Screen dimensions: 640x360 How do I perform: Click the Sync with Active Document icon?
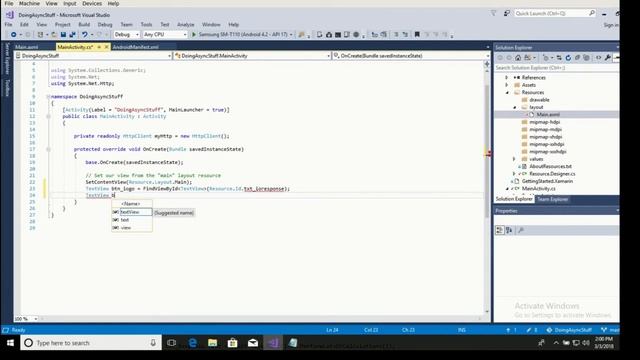[x=559, y=58]
